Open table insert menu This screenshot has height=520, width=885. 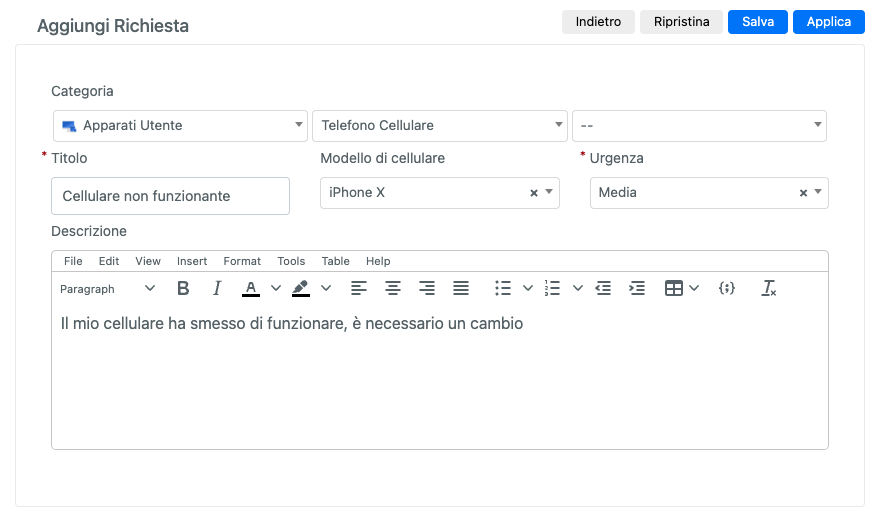(682, 289)
